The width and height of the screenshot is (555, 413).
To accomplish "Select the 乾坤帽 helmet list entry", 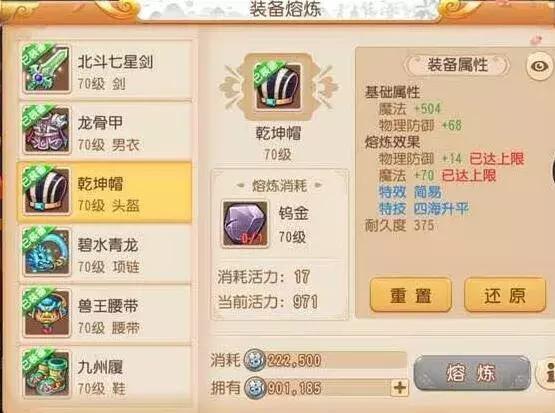I will coord(105,192).
